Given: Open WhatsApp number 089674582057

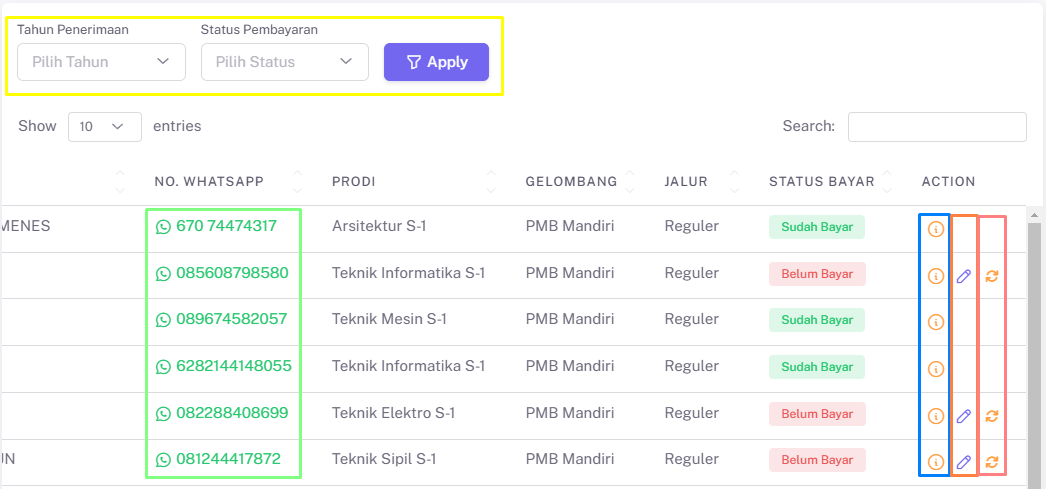Looking at the screenshot, I should click(x=221, y=320).
